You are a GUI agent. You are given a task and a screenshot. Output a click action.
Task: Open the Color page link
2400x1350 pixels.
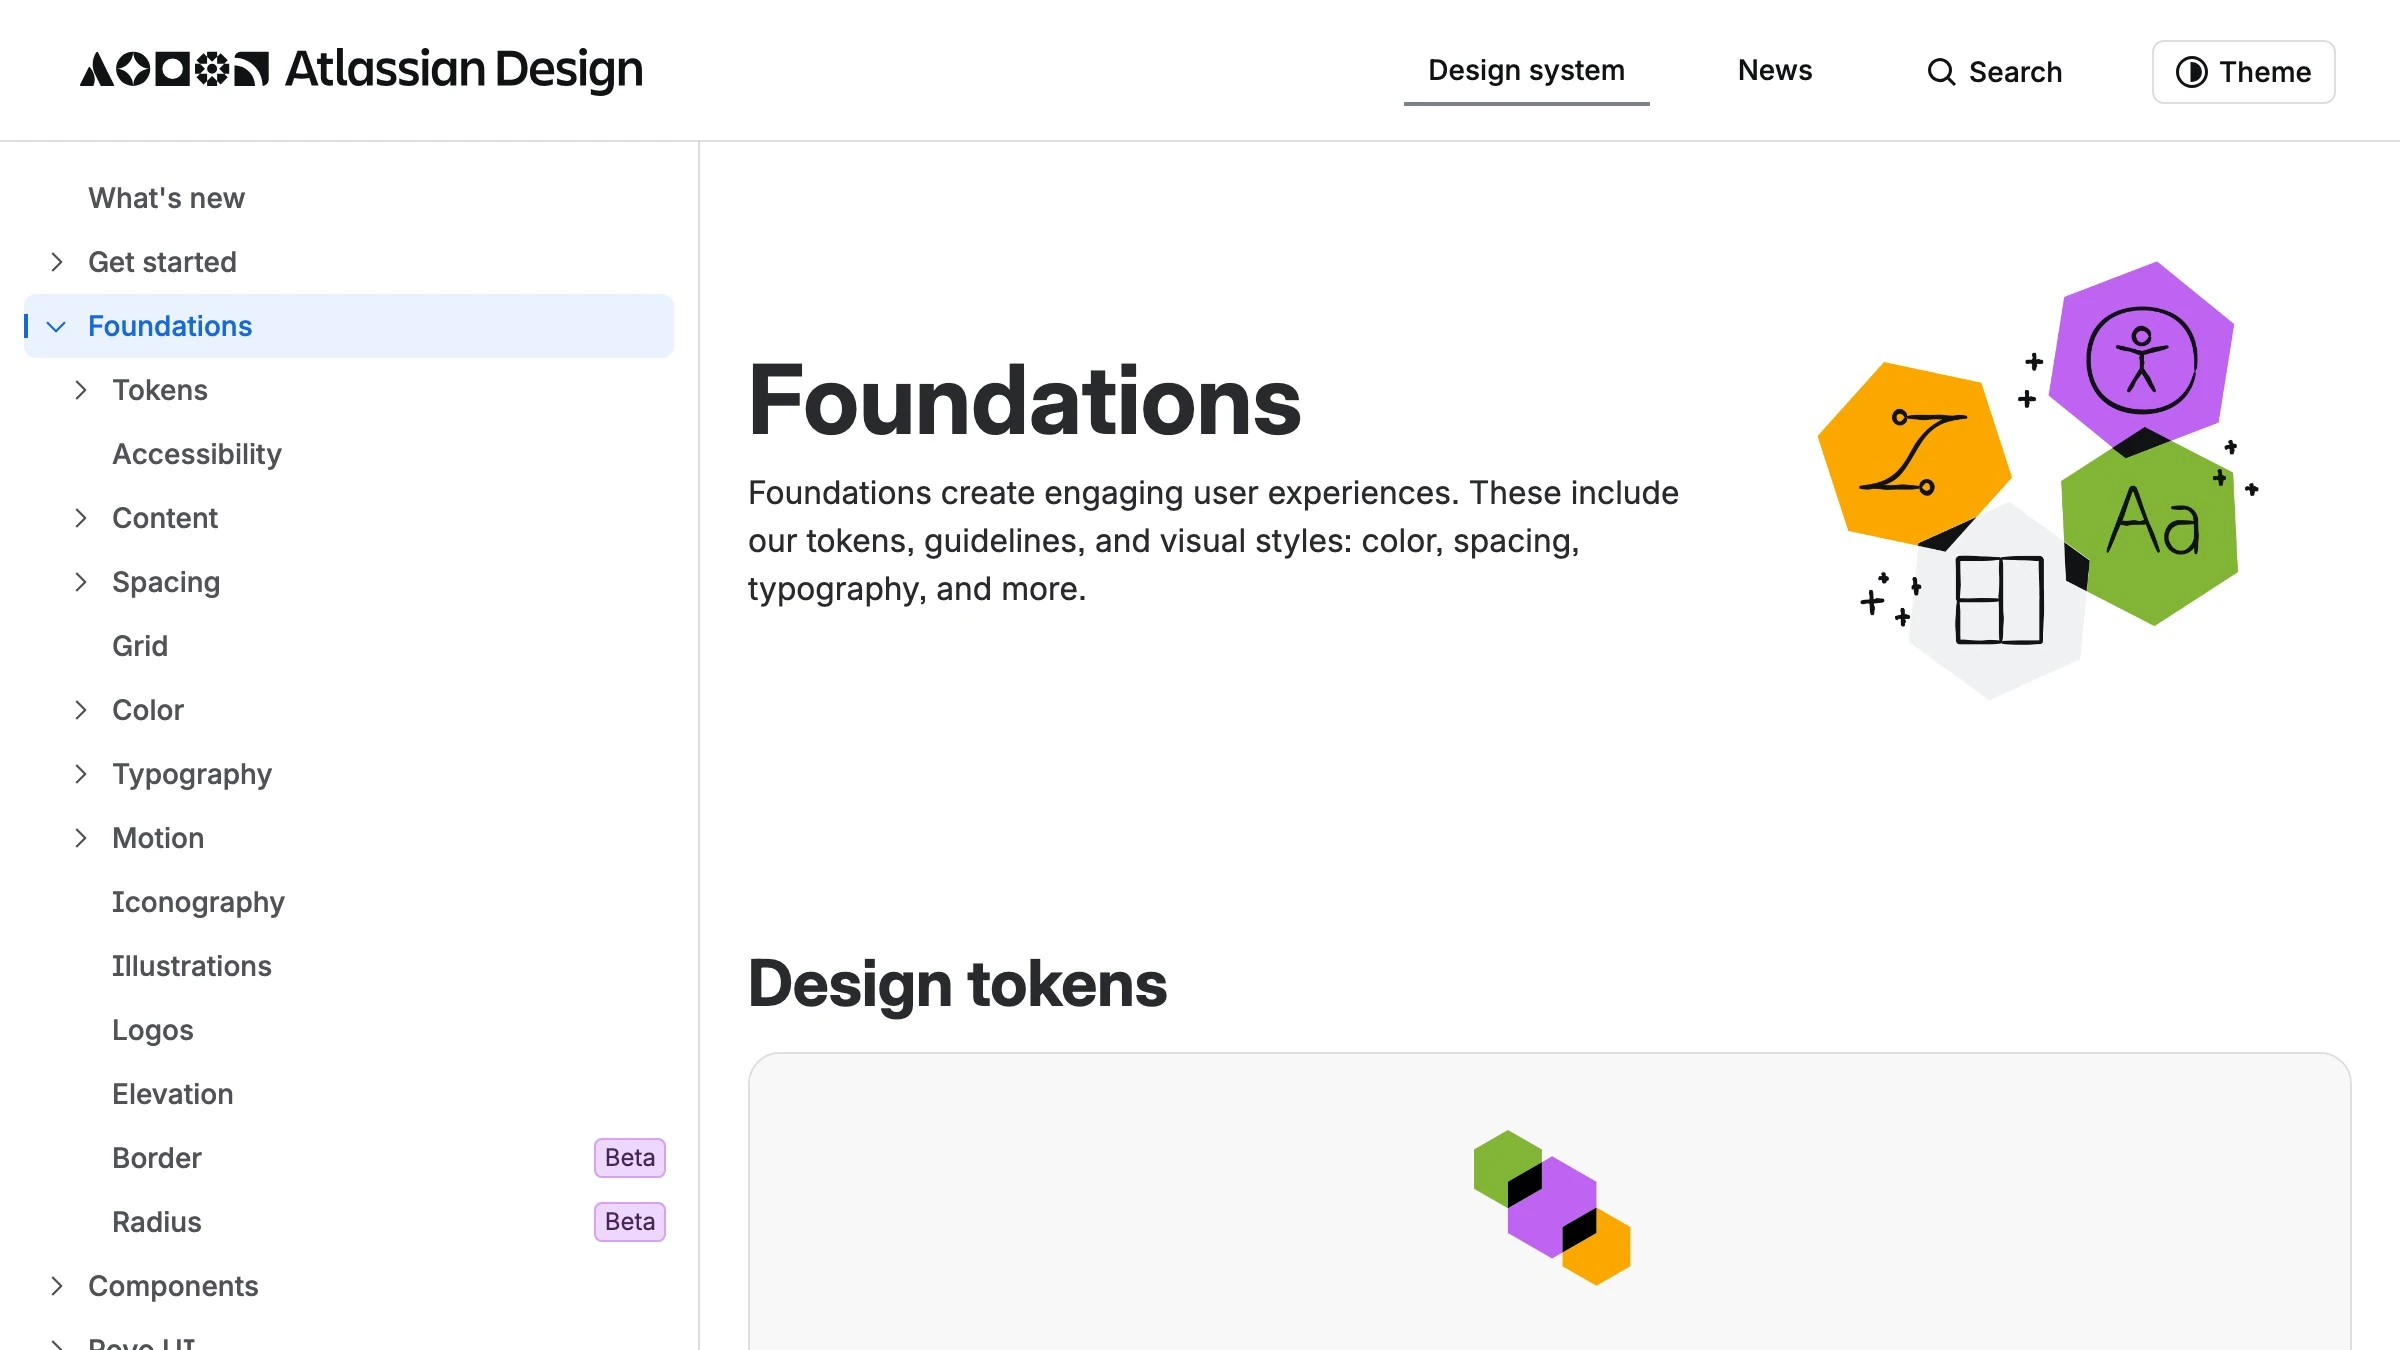(148, 710)
